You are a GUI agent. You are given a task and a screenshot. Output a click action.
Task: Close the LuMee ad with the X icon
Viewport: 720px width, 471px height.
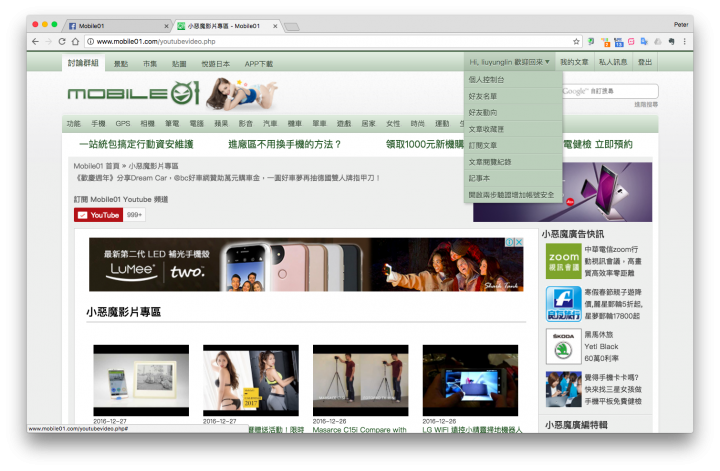point(519,242)
